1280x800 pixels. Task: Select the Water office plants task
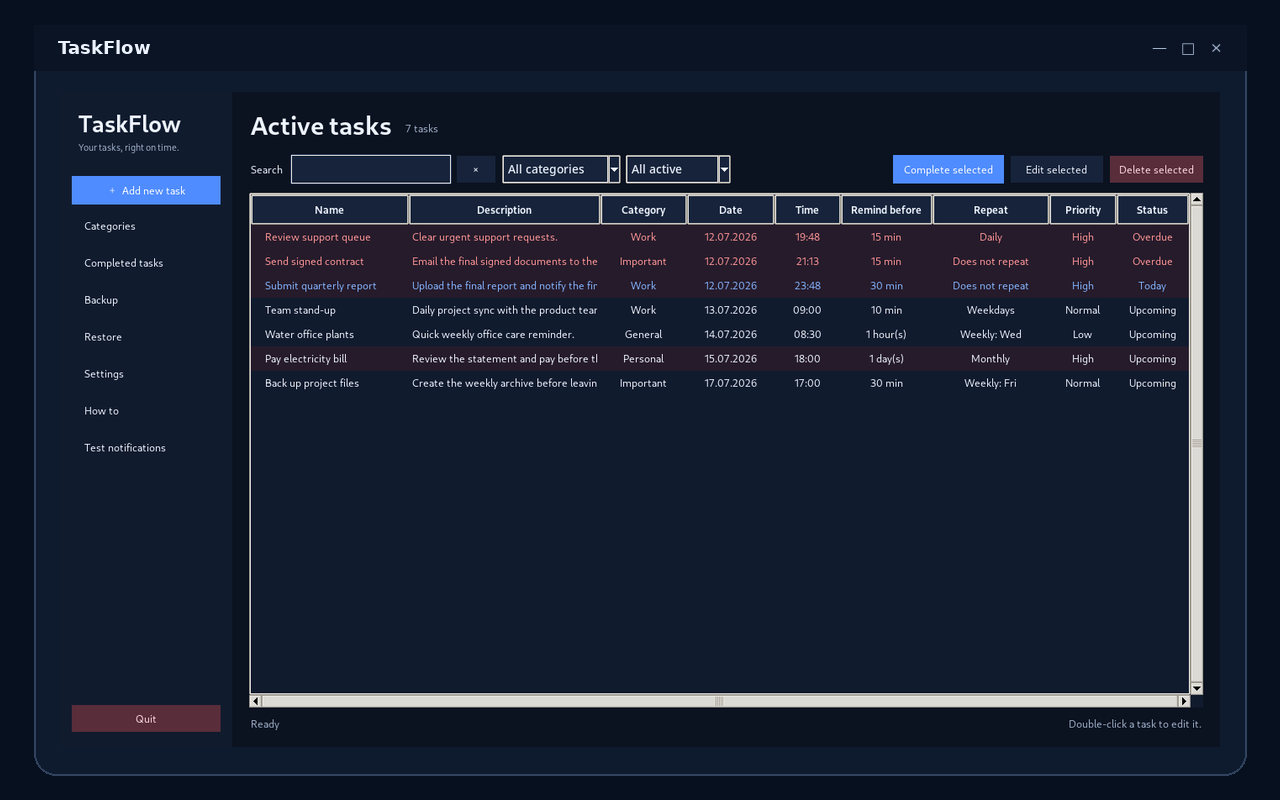[x=720, y=334]
